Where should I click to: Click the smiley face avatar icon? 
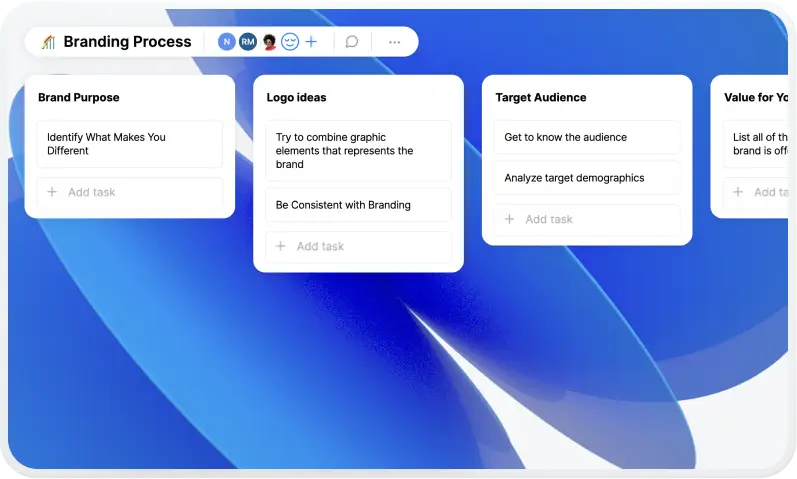click(290, 42)
